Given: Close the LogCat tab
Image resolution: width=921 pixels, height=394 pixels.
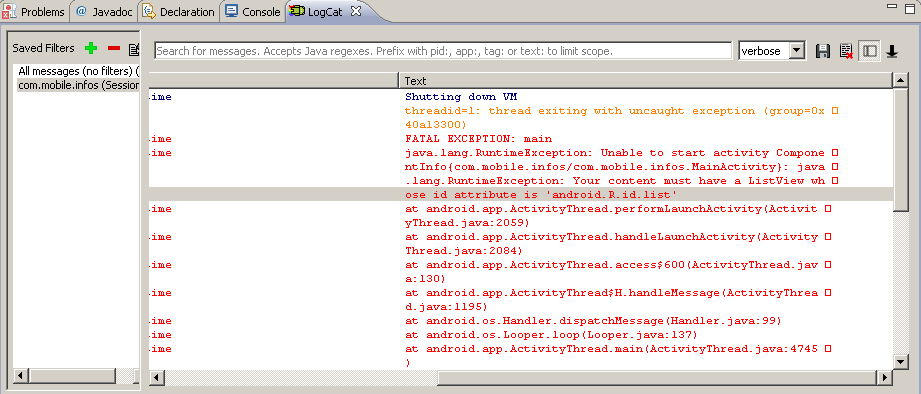Looking at the screenshot, I should pos(355,11).
